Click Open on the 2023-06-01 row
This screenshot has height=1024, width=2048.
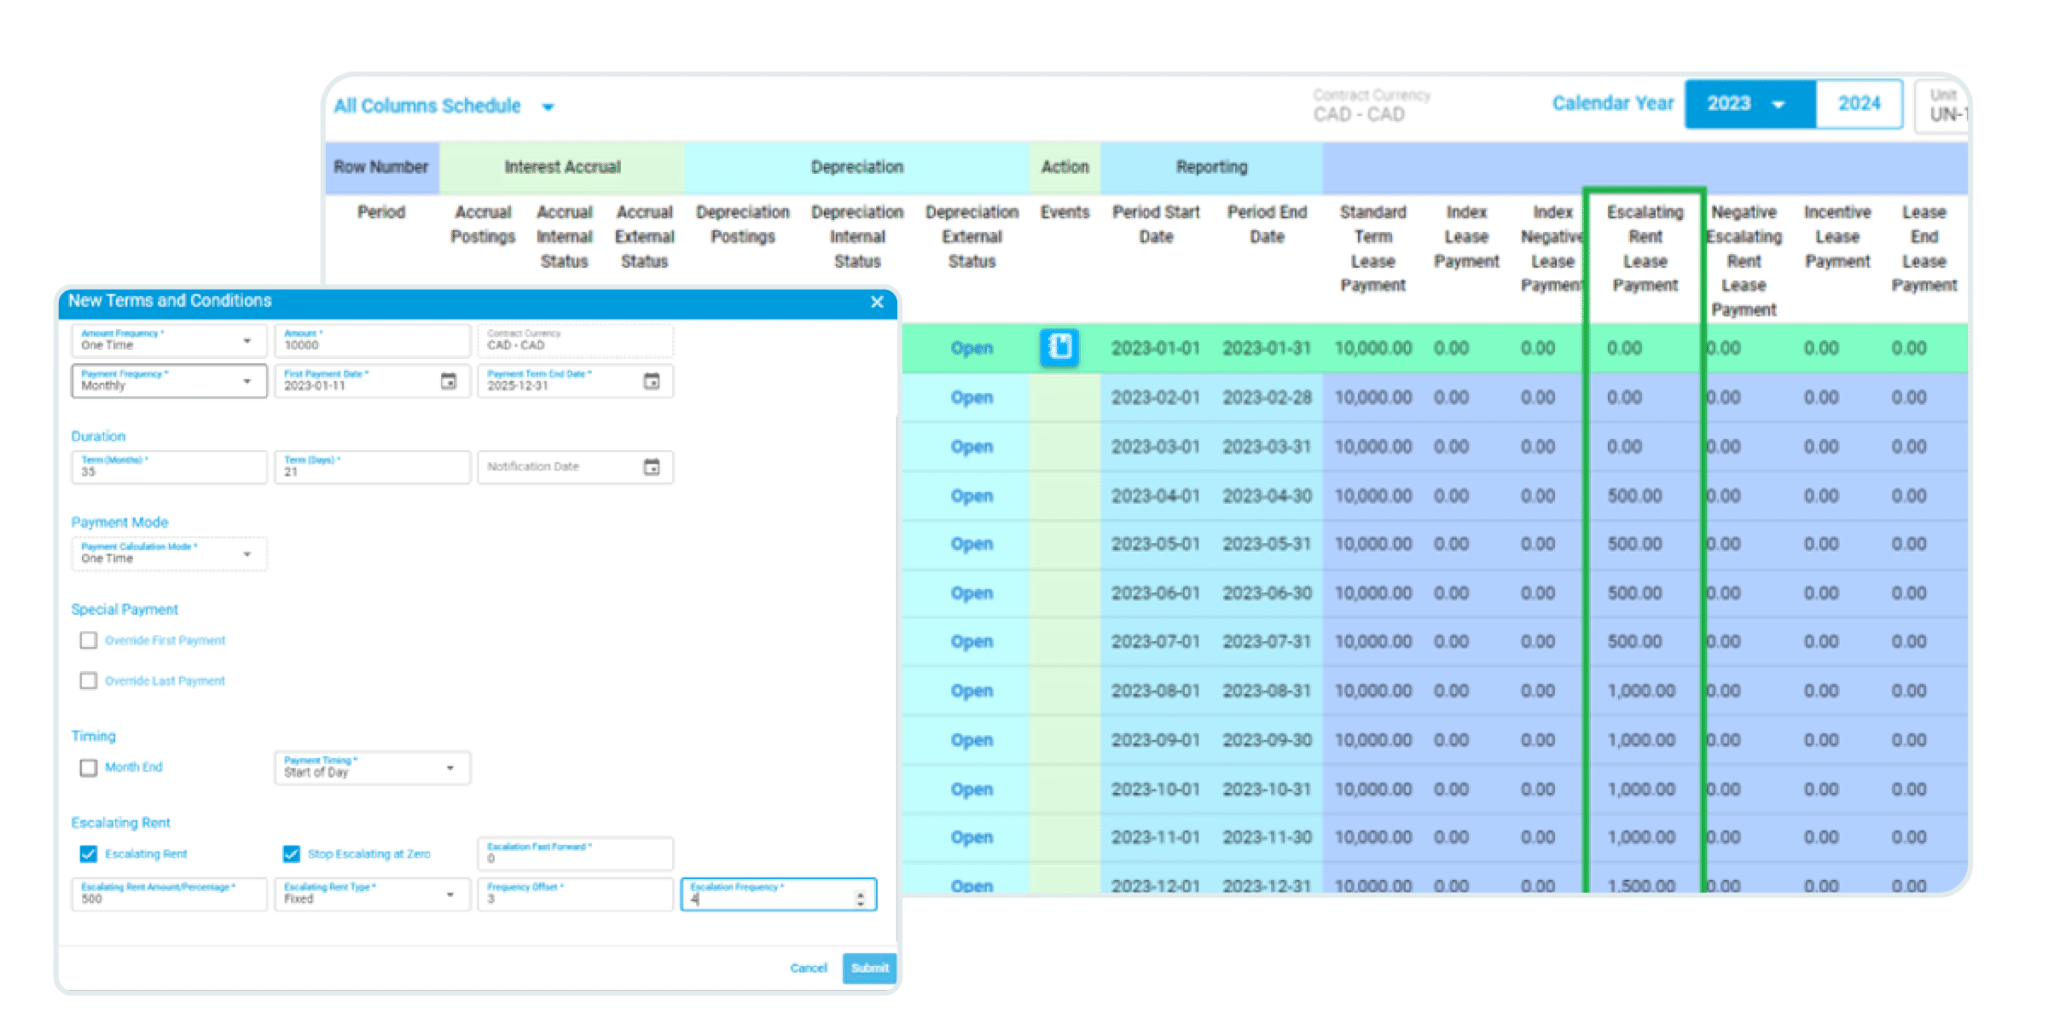[x=971, y=592]
